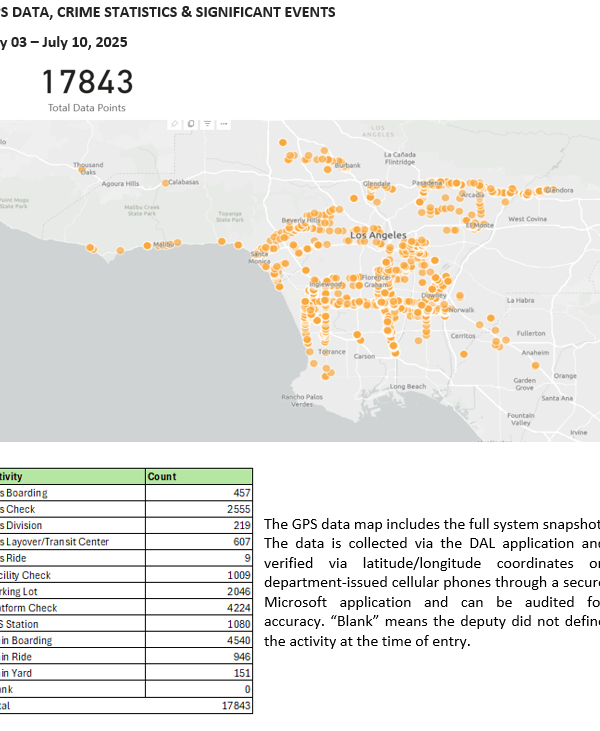This screenshot has width=600, height=731.
Task: Open the more options ellipsis above the map
Action: [x=222, y=124]
